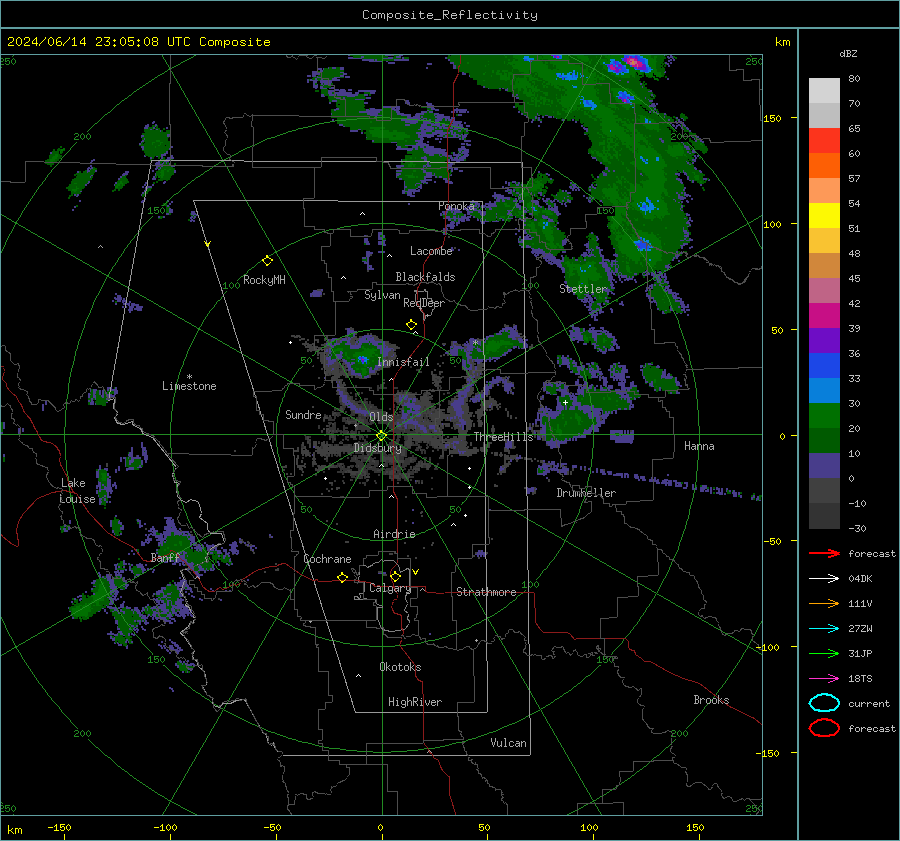This screenshot has width=900, height=841.
Task: Click the RedDeer city label
Action: pos(424,303)
